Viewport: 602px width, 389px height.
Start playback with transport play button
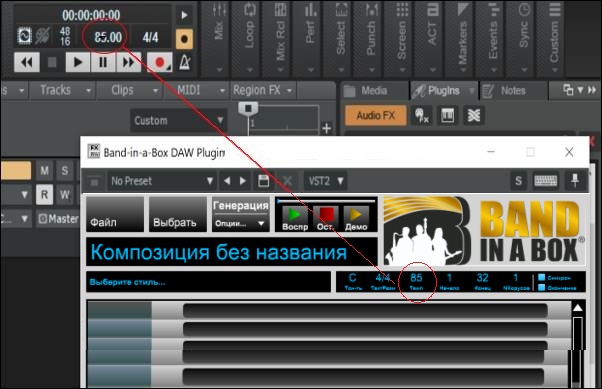pos(78,62)
